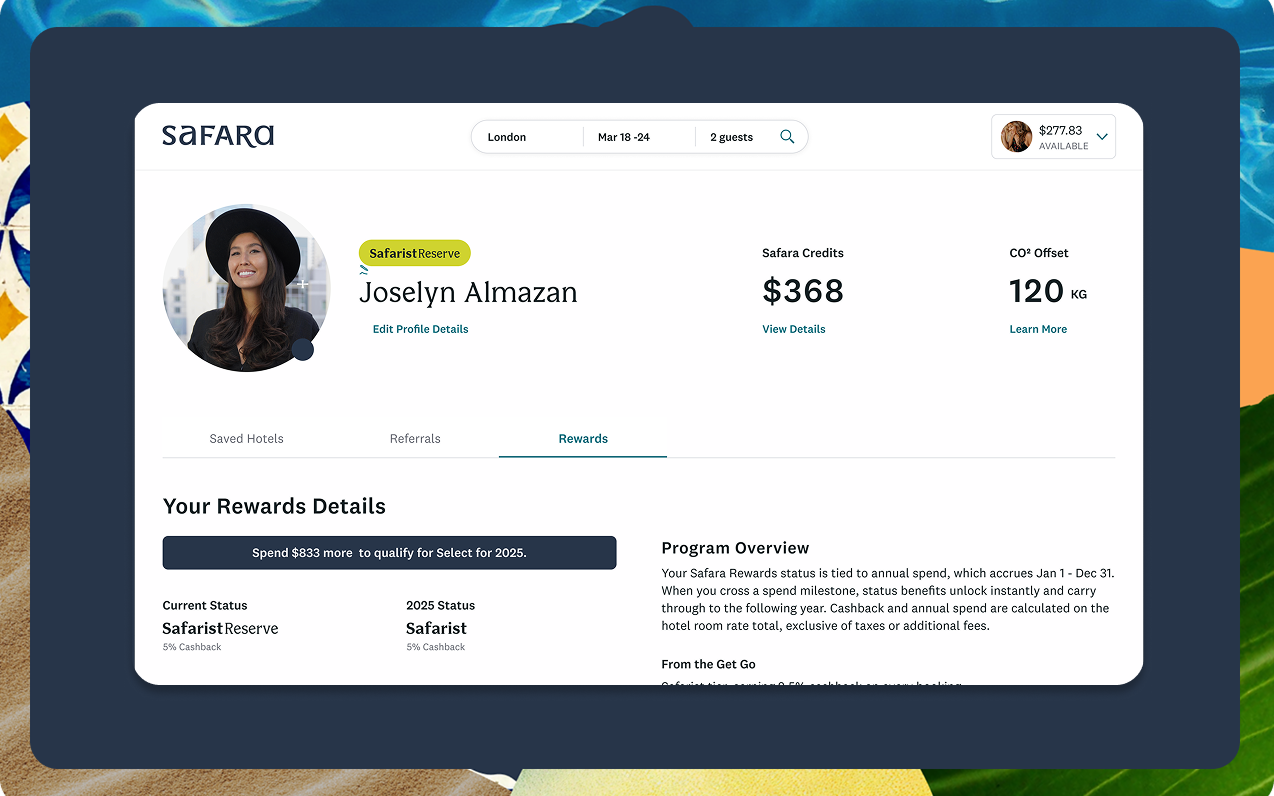Viewport: 1274px width, 796px height.
Task: Click the Safara logo
Action: [218, 136]
